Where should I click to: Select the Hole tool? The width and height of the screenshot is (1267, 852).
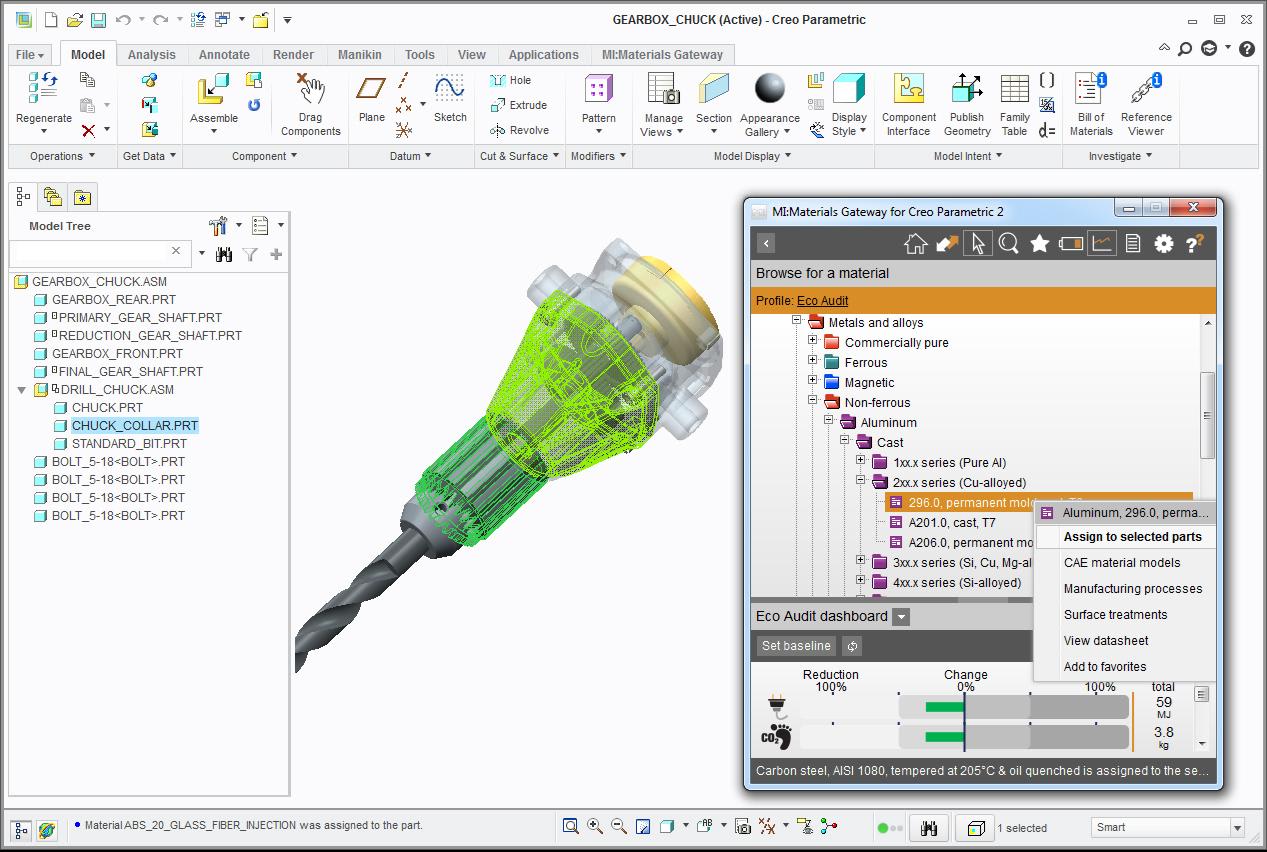click(x=521, y=80)
